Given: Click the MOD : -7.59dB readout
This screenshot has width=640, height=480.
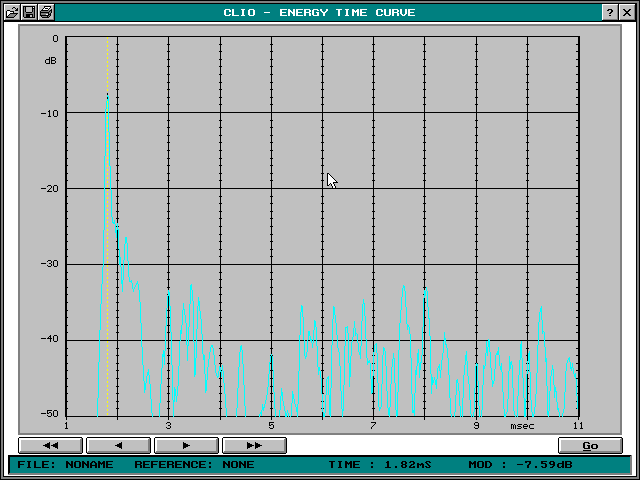Looking at the screenshot, I should (x=520, y=464).
